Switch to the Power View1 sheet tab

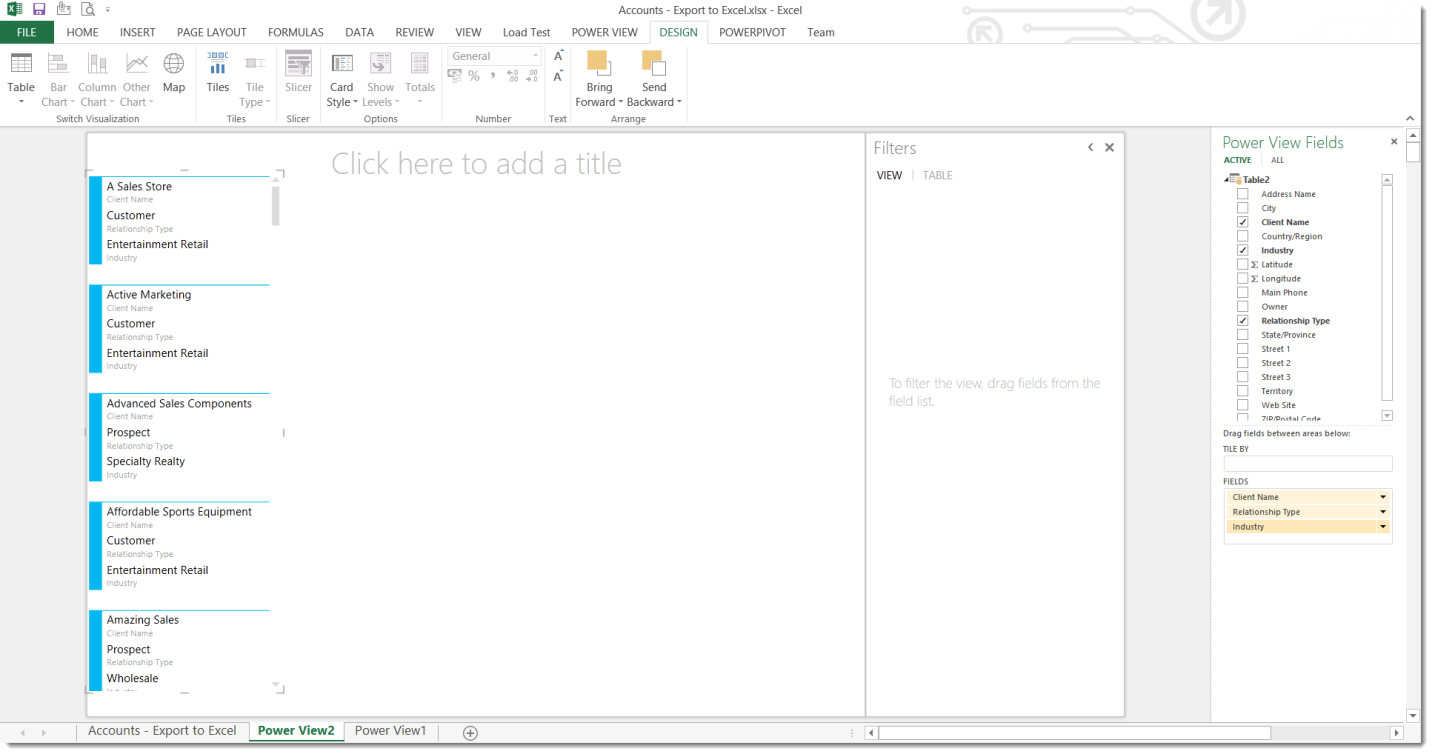(x=390, y=731)
